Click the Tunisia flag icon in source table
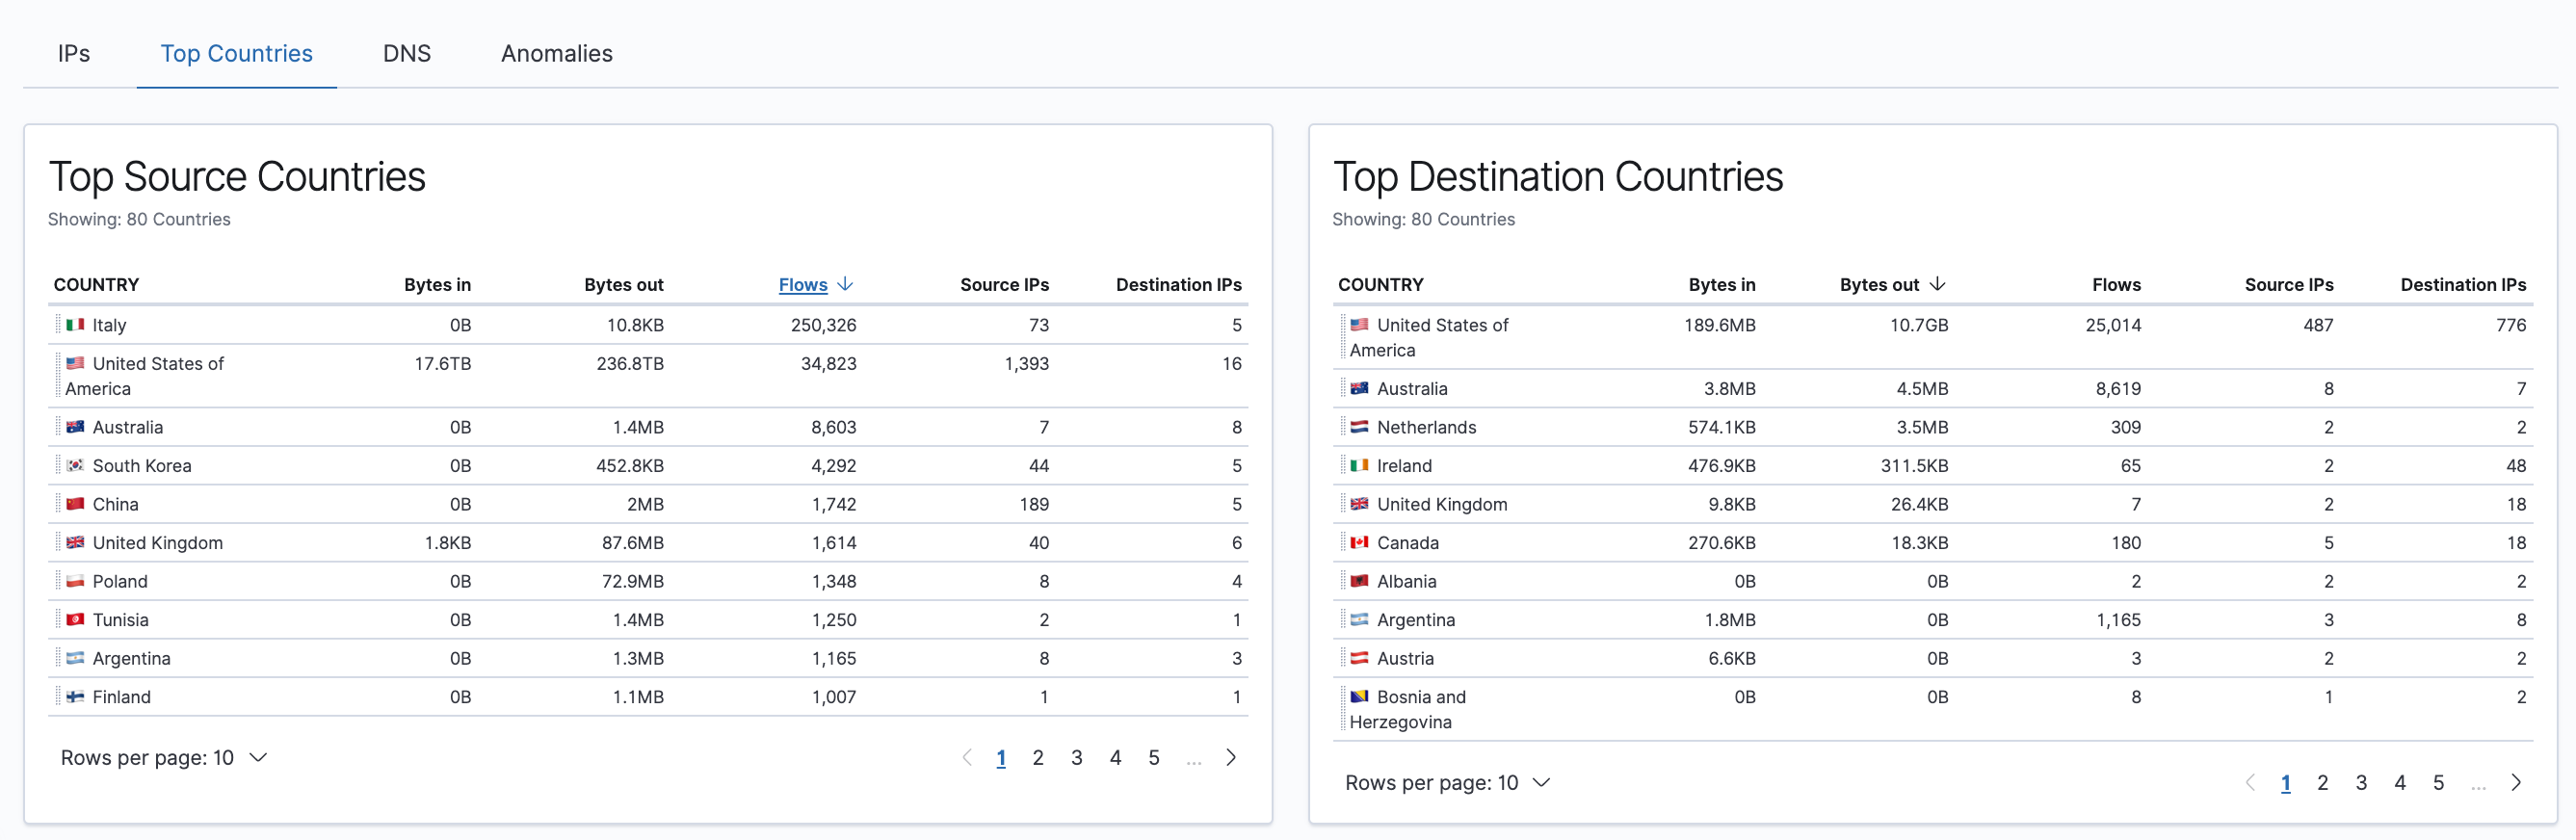 tap(75, 620)
